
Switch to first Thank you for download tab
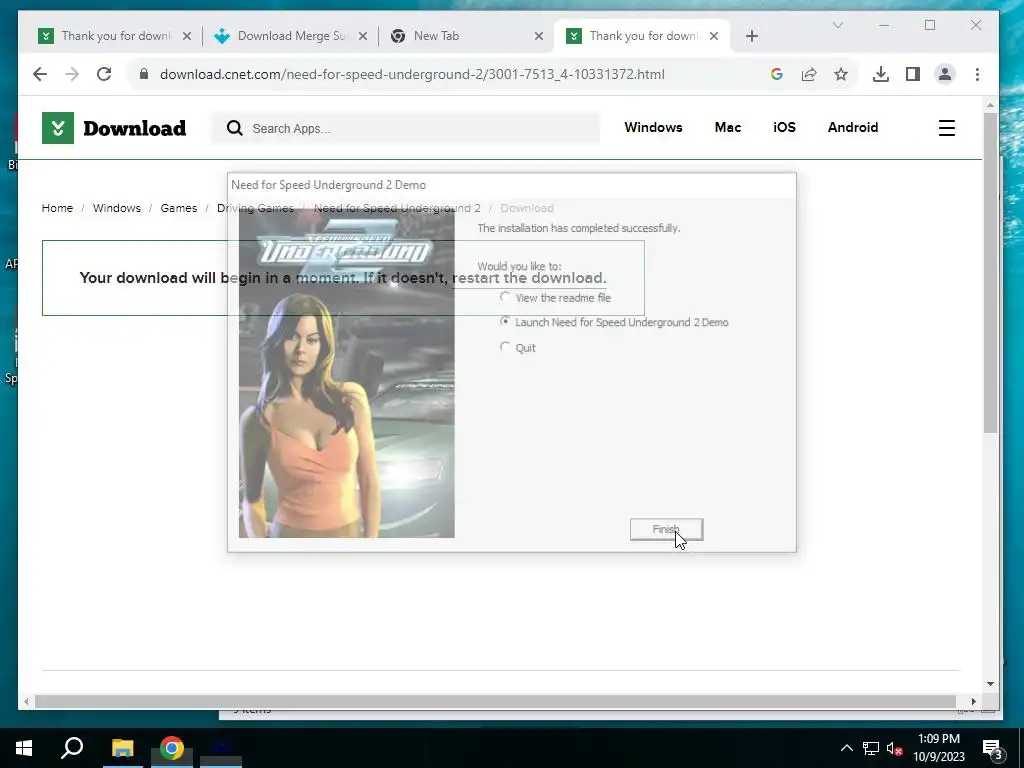tap(116, 36)
